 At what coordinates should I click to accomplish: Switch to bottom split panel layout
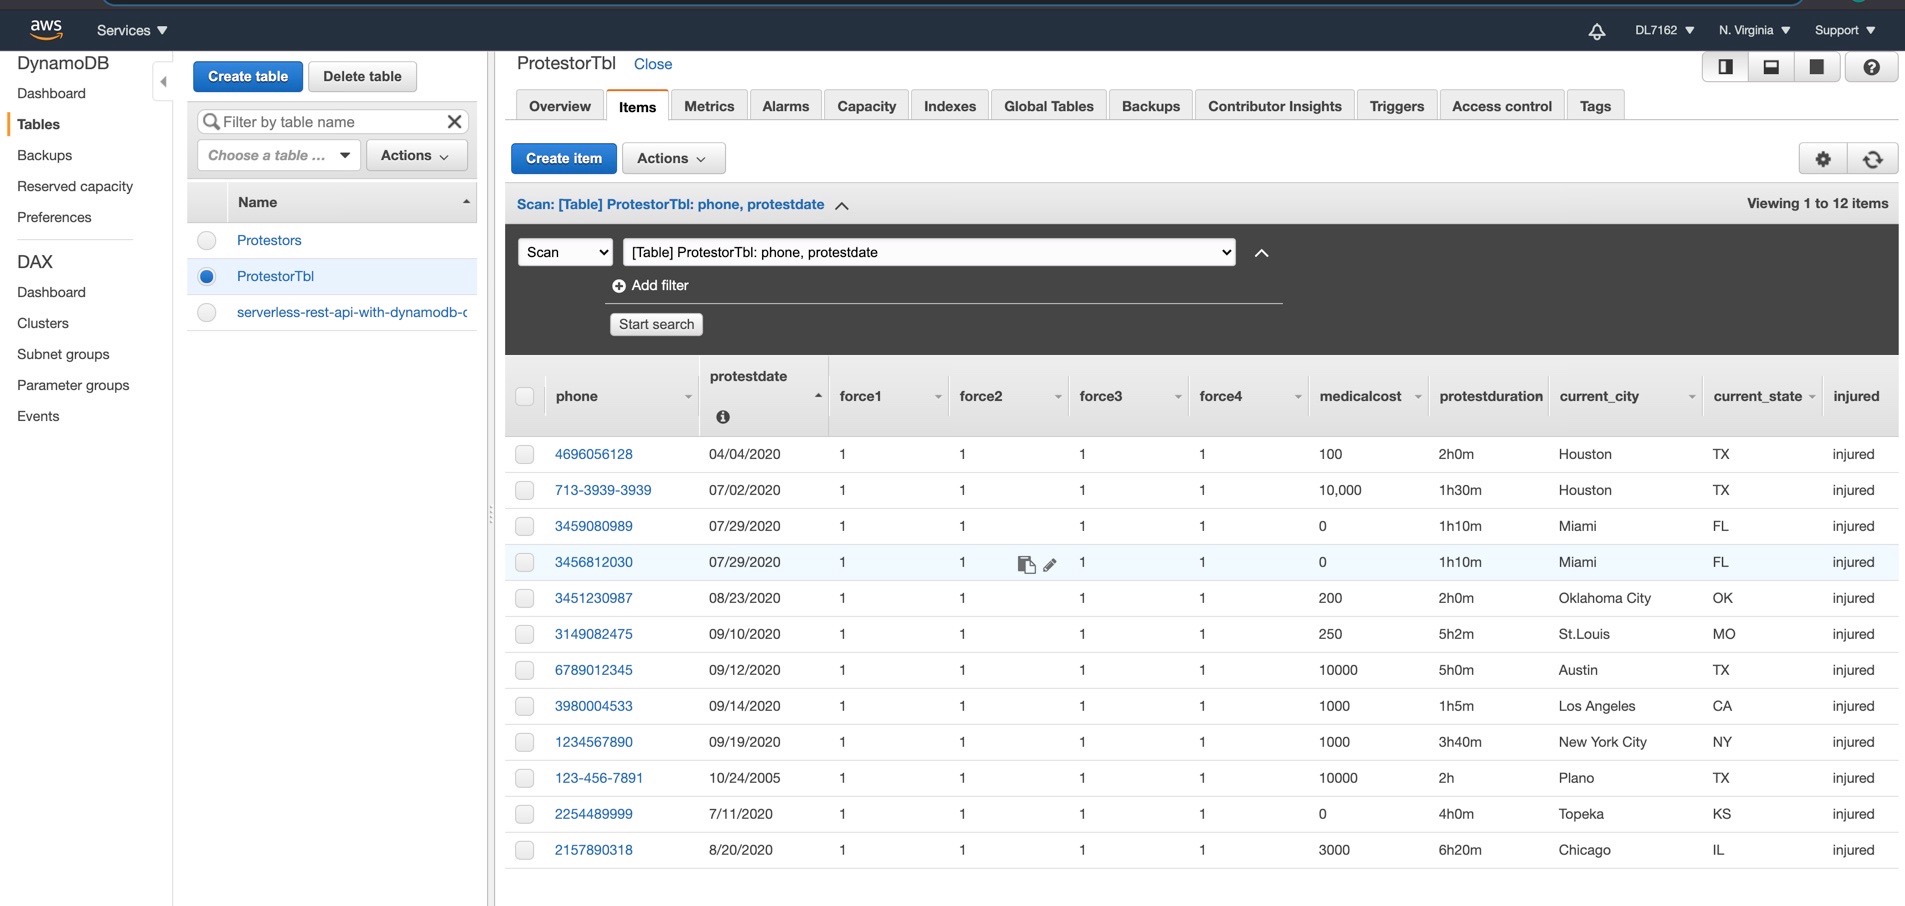[x=1771, y=67]
